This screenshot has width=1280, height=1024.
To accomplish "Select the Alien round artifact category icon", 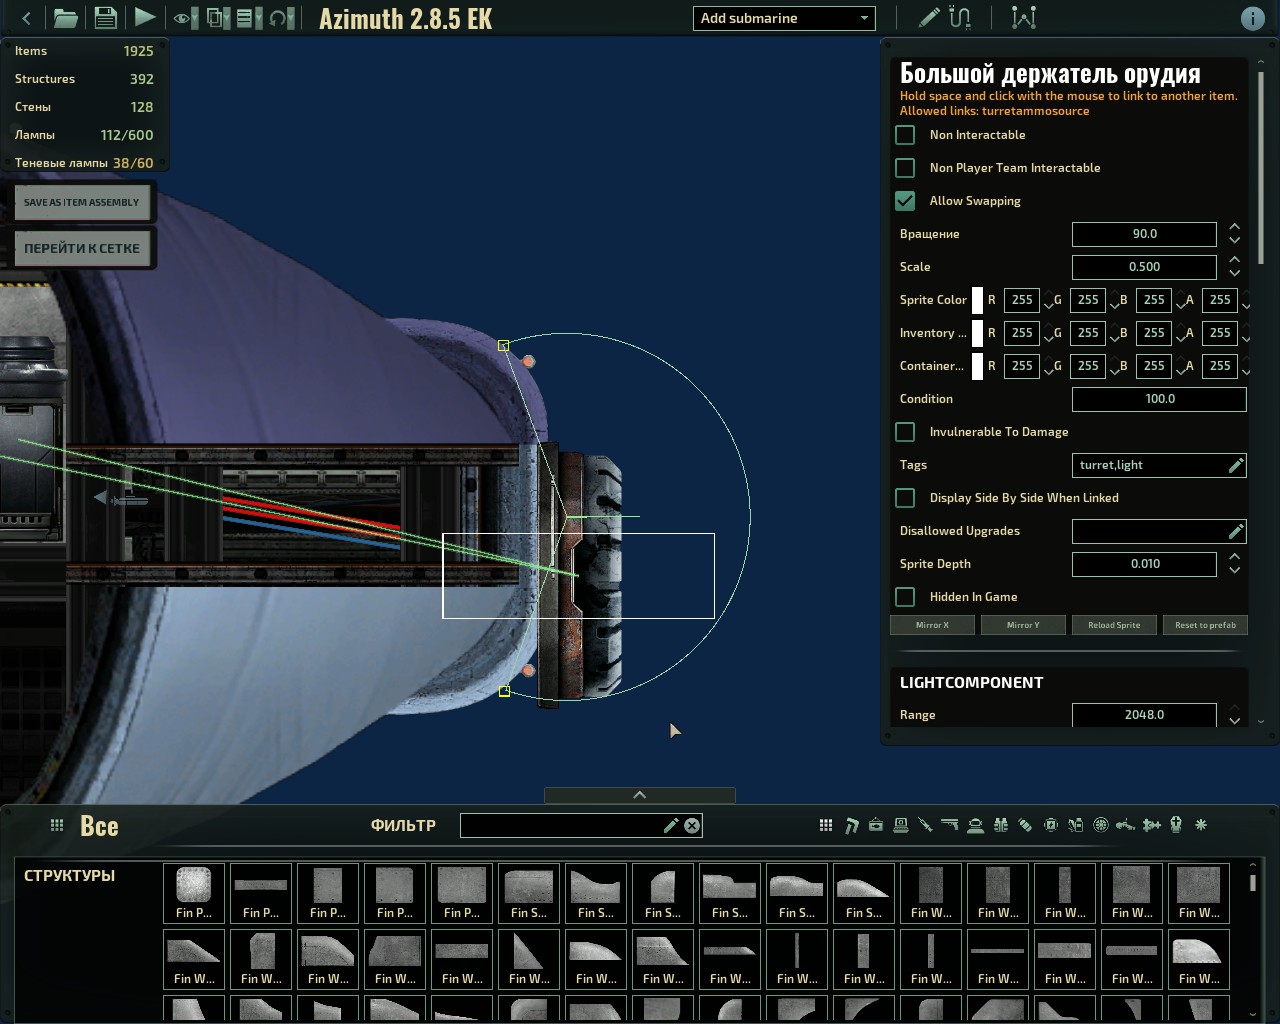I will point(1101,825).
